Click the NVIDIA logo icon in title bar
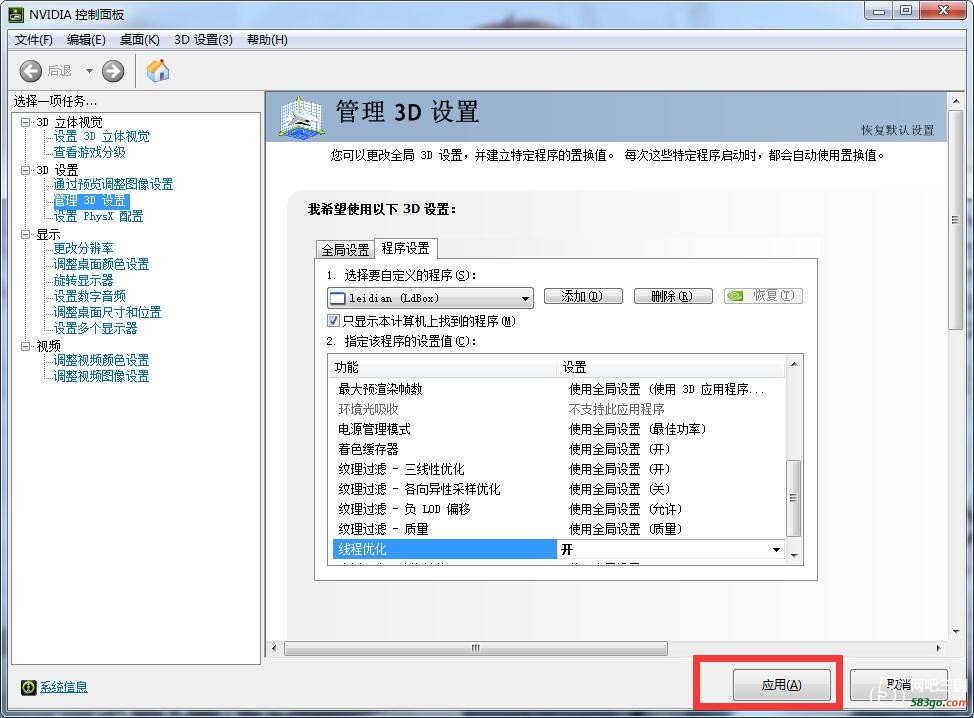Viewport: 974px width, 718px height. click(16, 14)
